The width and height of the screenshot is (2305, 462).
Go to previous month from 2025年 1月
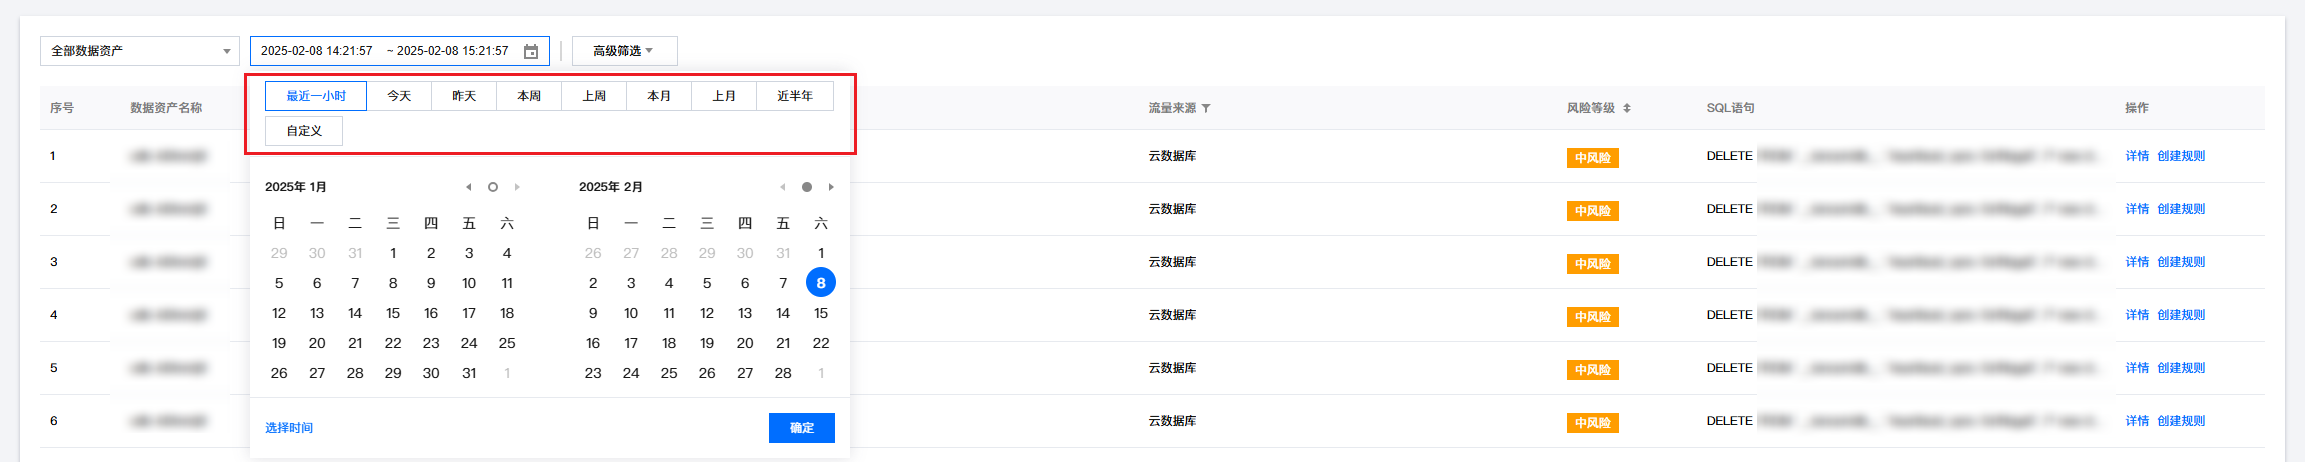point(468,187)
